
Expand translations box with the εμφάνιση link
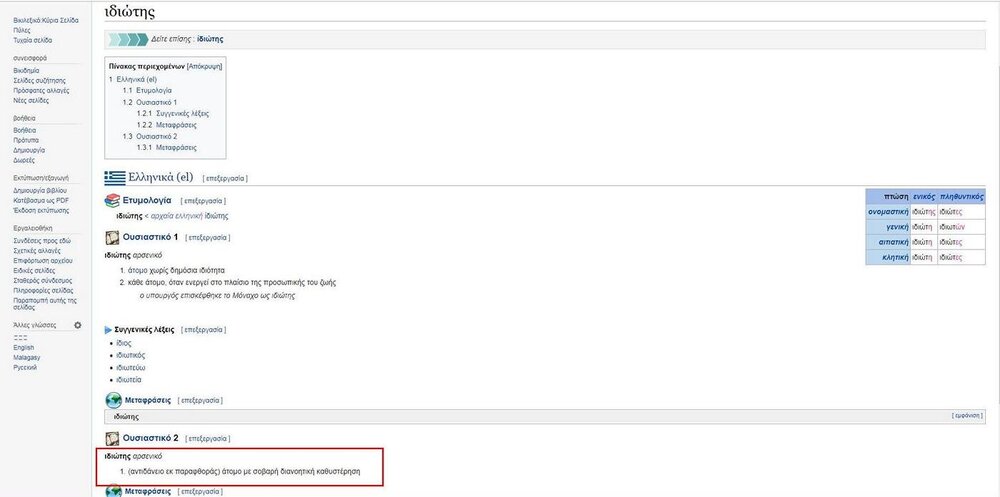[x=967, y=415]
